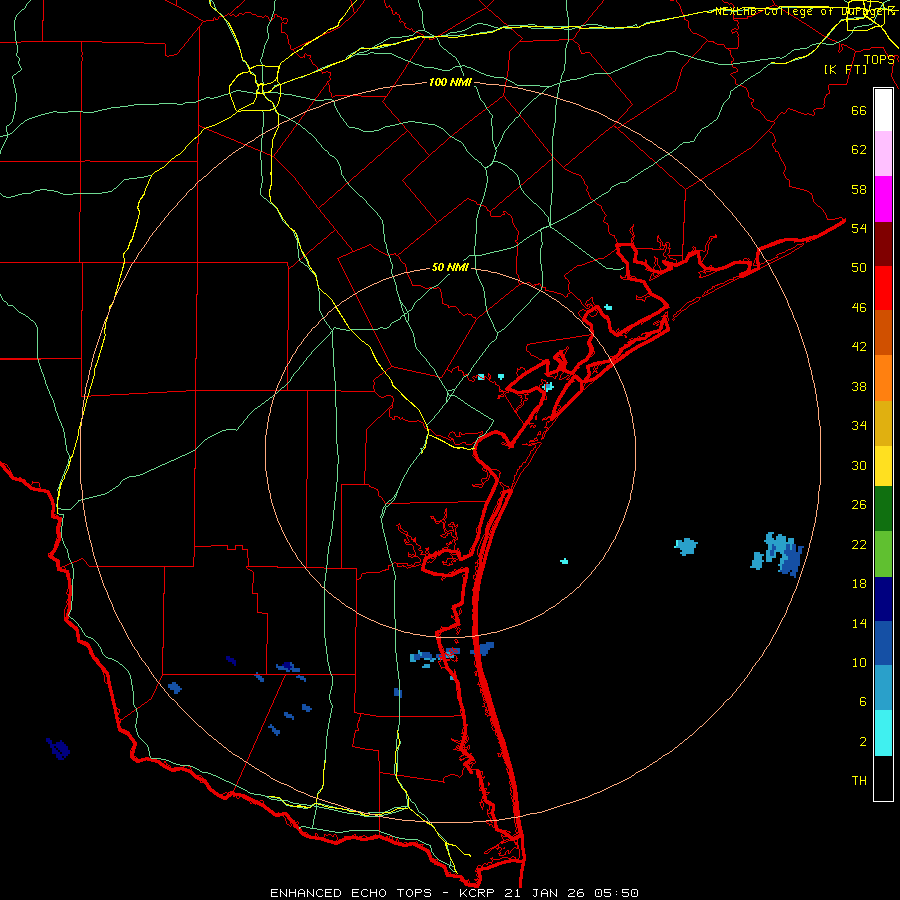Click the '42' legend value
900x900 pixels.
pos(859,347)
